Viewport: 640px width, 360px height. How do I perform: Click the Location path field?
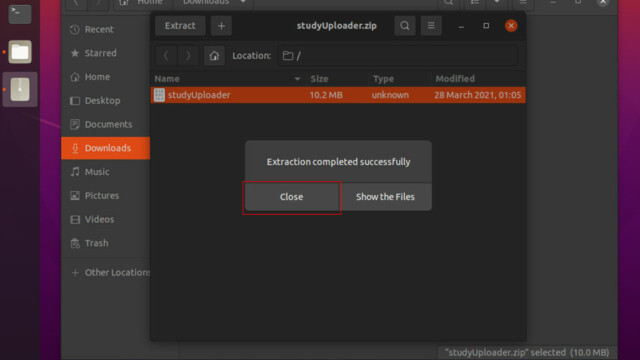click(398, 56)
